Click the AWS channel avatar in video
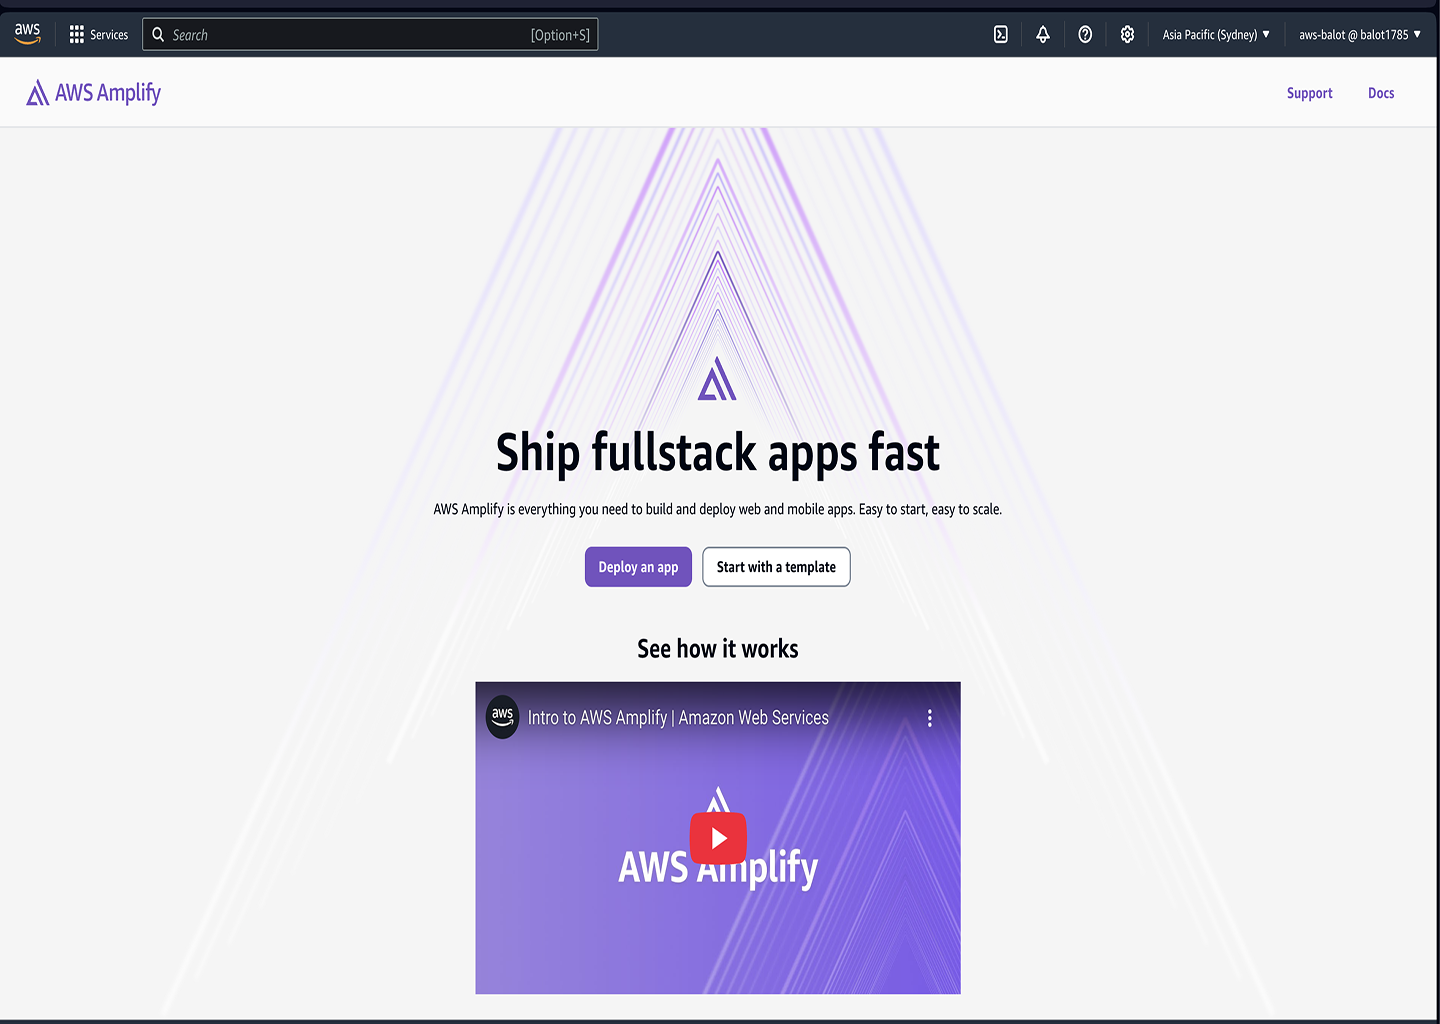Viewport: 1440px width, 1024px height. (x=502, y=717)
